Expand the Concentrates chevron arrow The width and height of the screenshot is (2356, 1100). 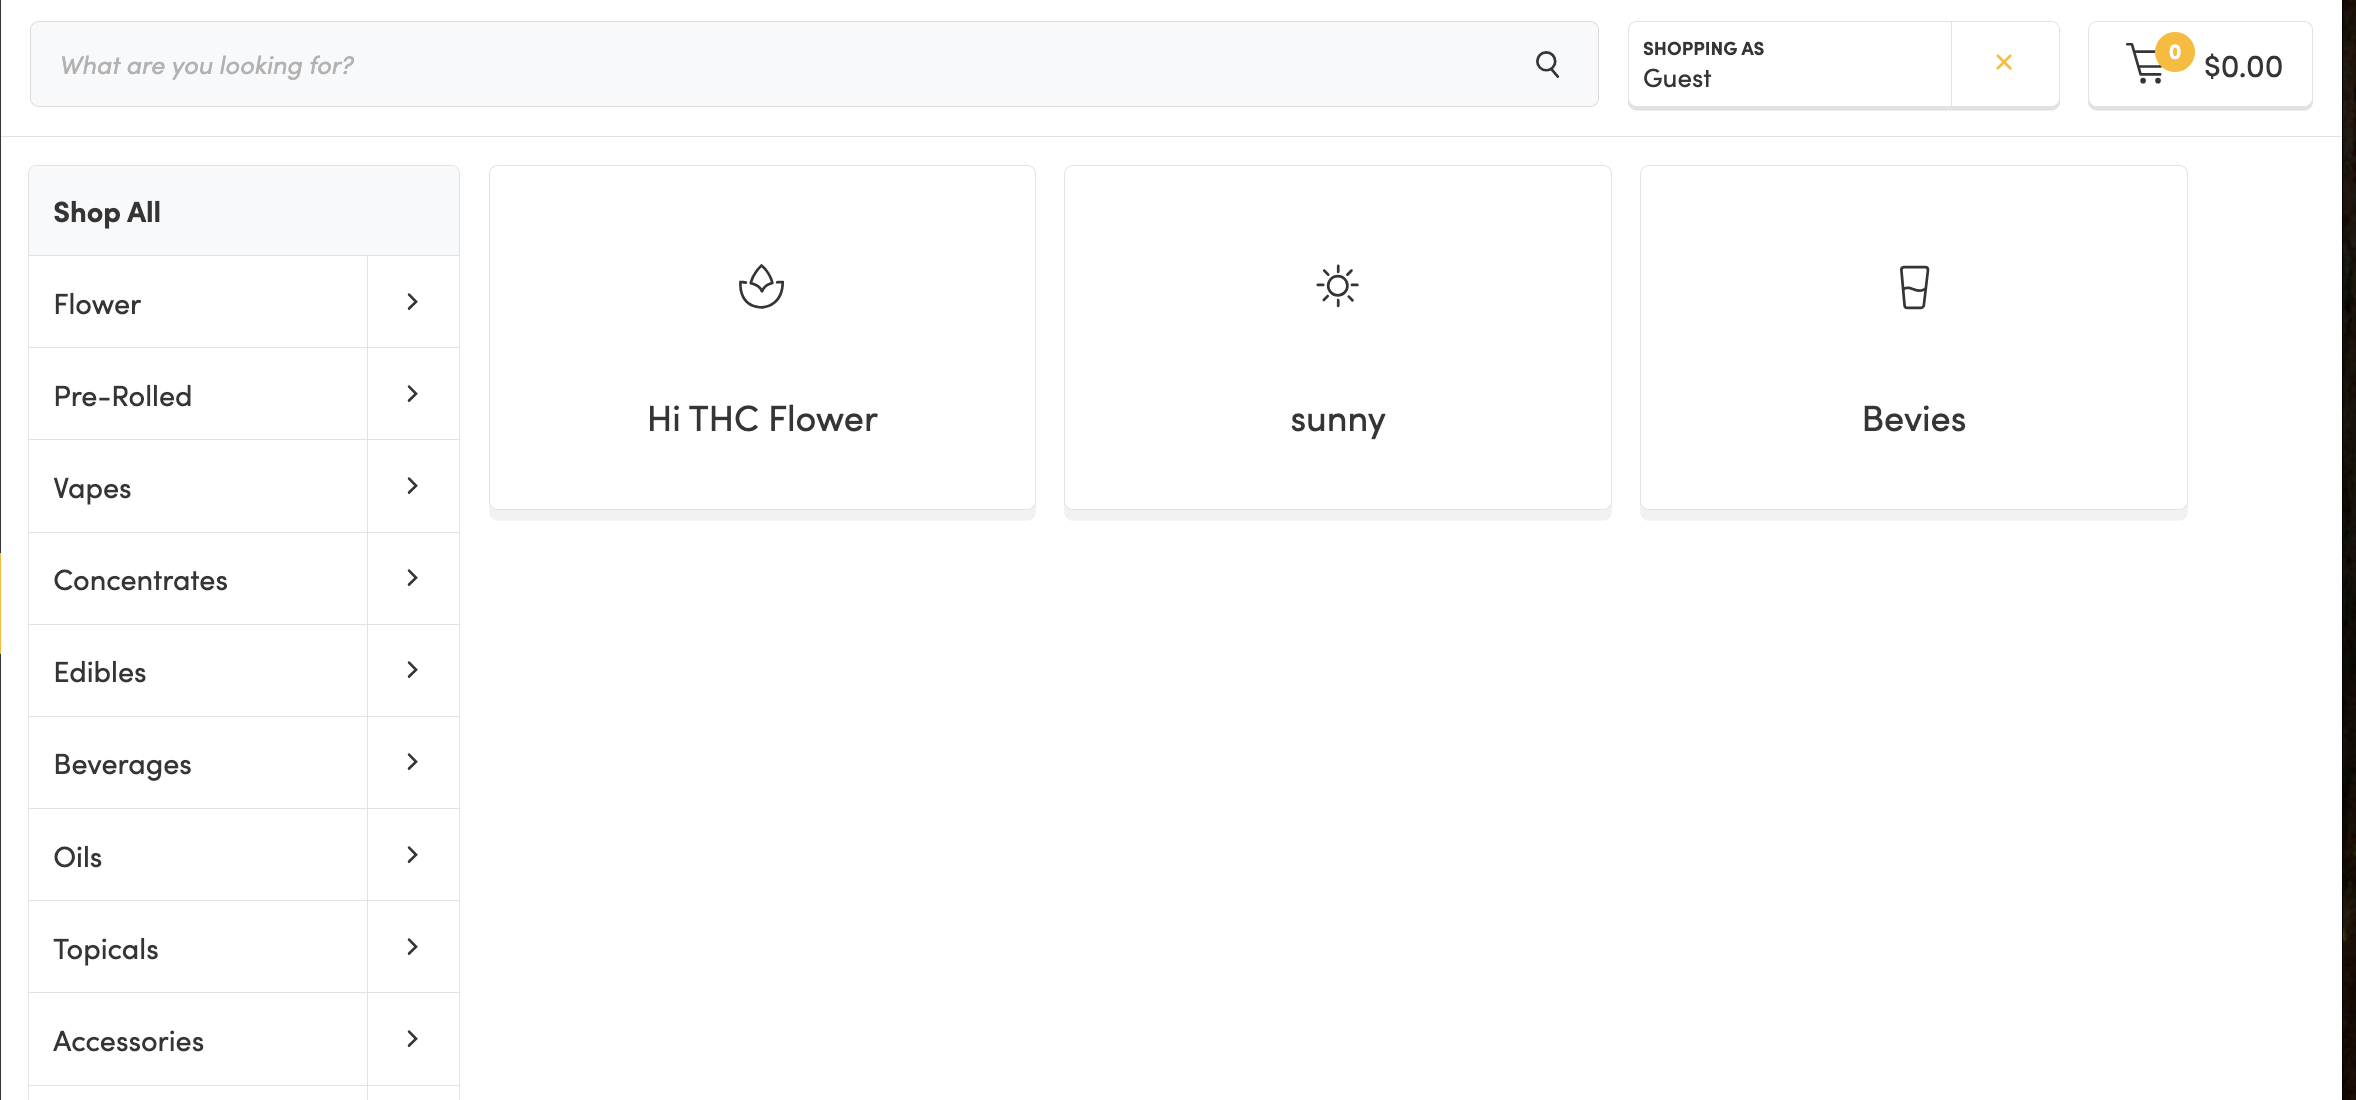click(412, 578)
